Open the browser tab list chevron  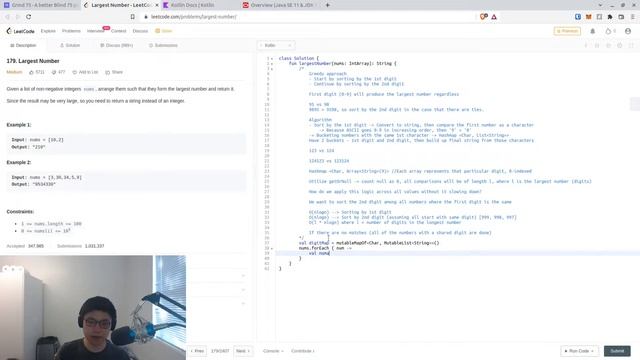(600, 5)
